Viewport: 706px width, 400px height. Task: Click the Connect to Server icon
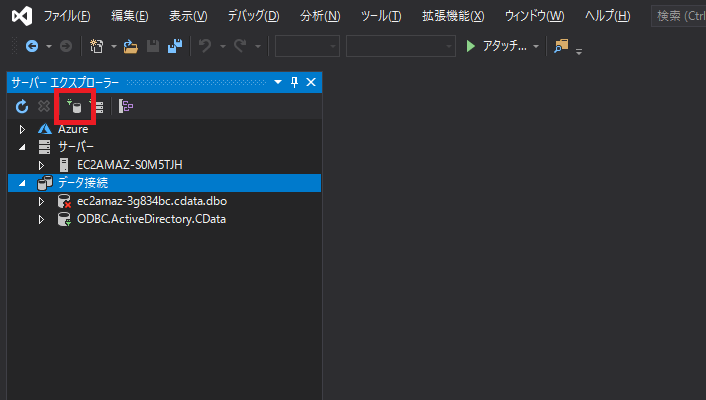[98, 106]
